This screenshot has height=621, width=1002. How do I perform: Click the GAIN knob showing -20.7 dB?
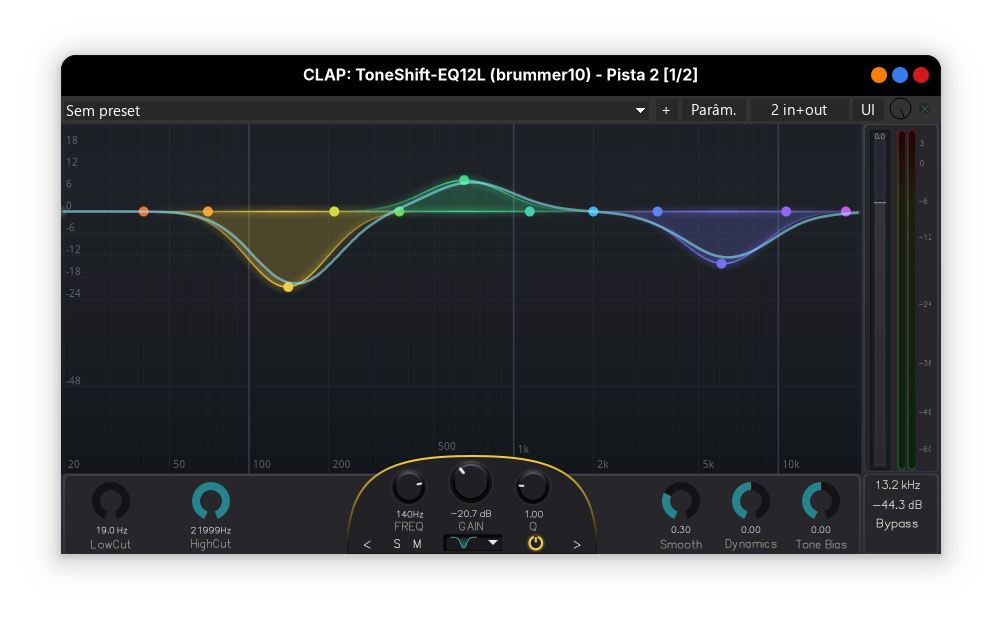[471, 483]
